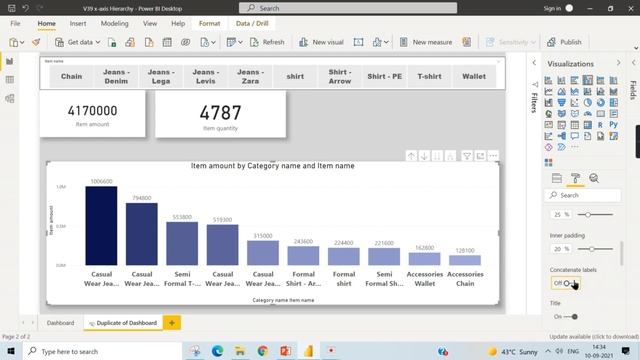Insert a Card visual
The width and height of the screenshot is (640, 360).
pyautogui.click(x=600, y=113)
